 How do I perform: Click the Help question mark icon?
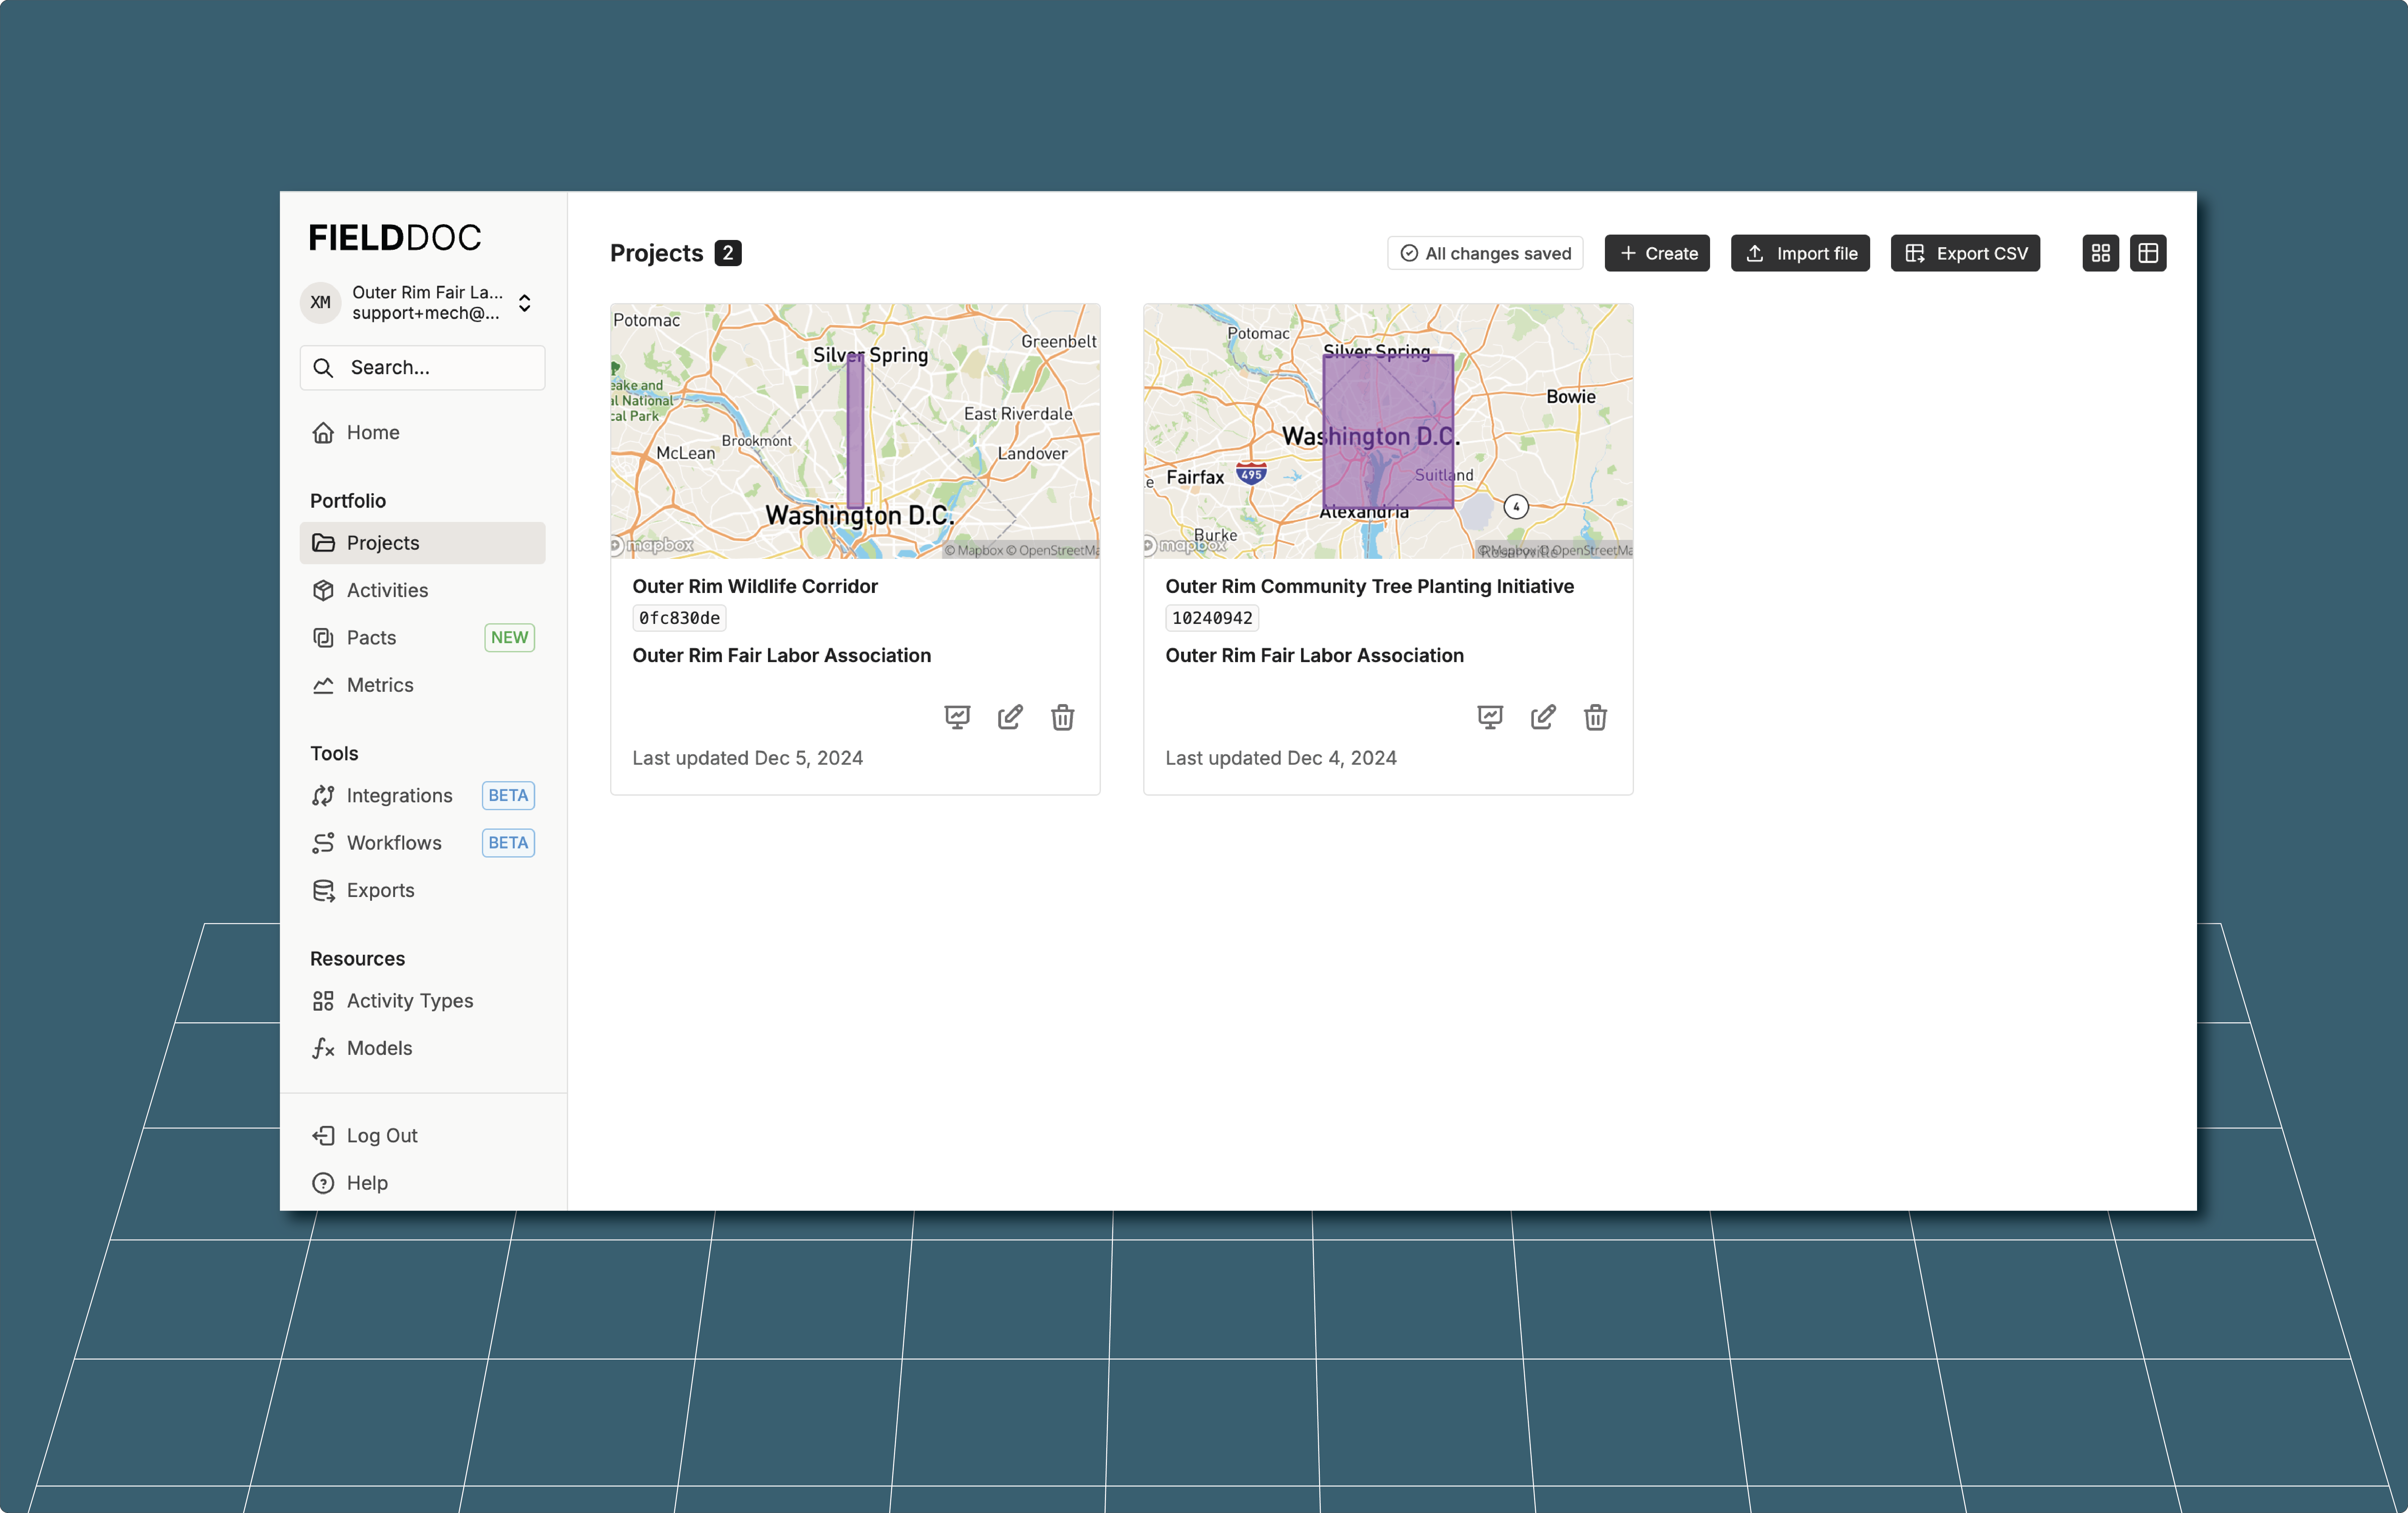(323, 1183)
